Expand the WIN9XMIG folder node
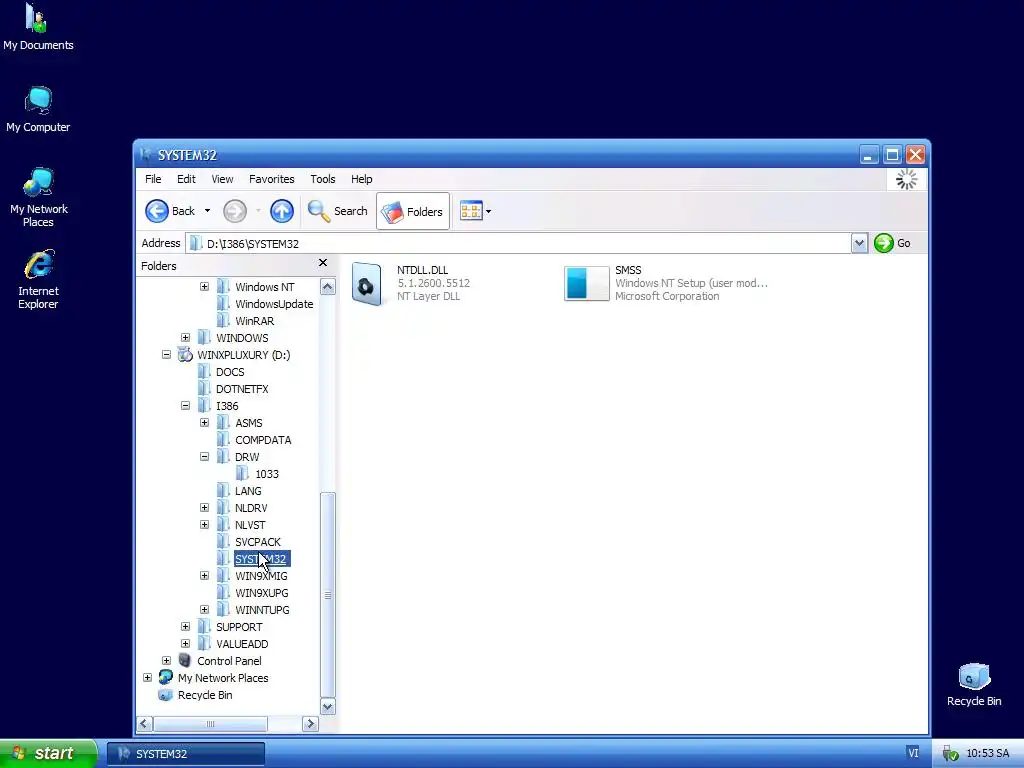The height and width of the screenshot is (768, 1024). (x=204, y=575)
